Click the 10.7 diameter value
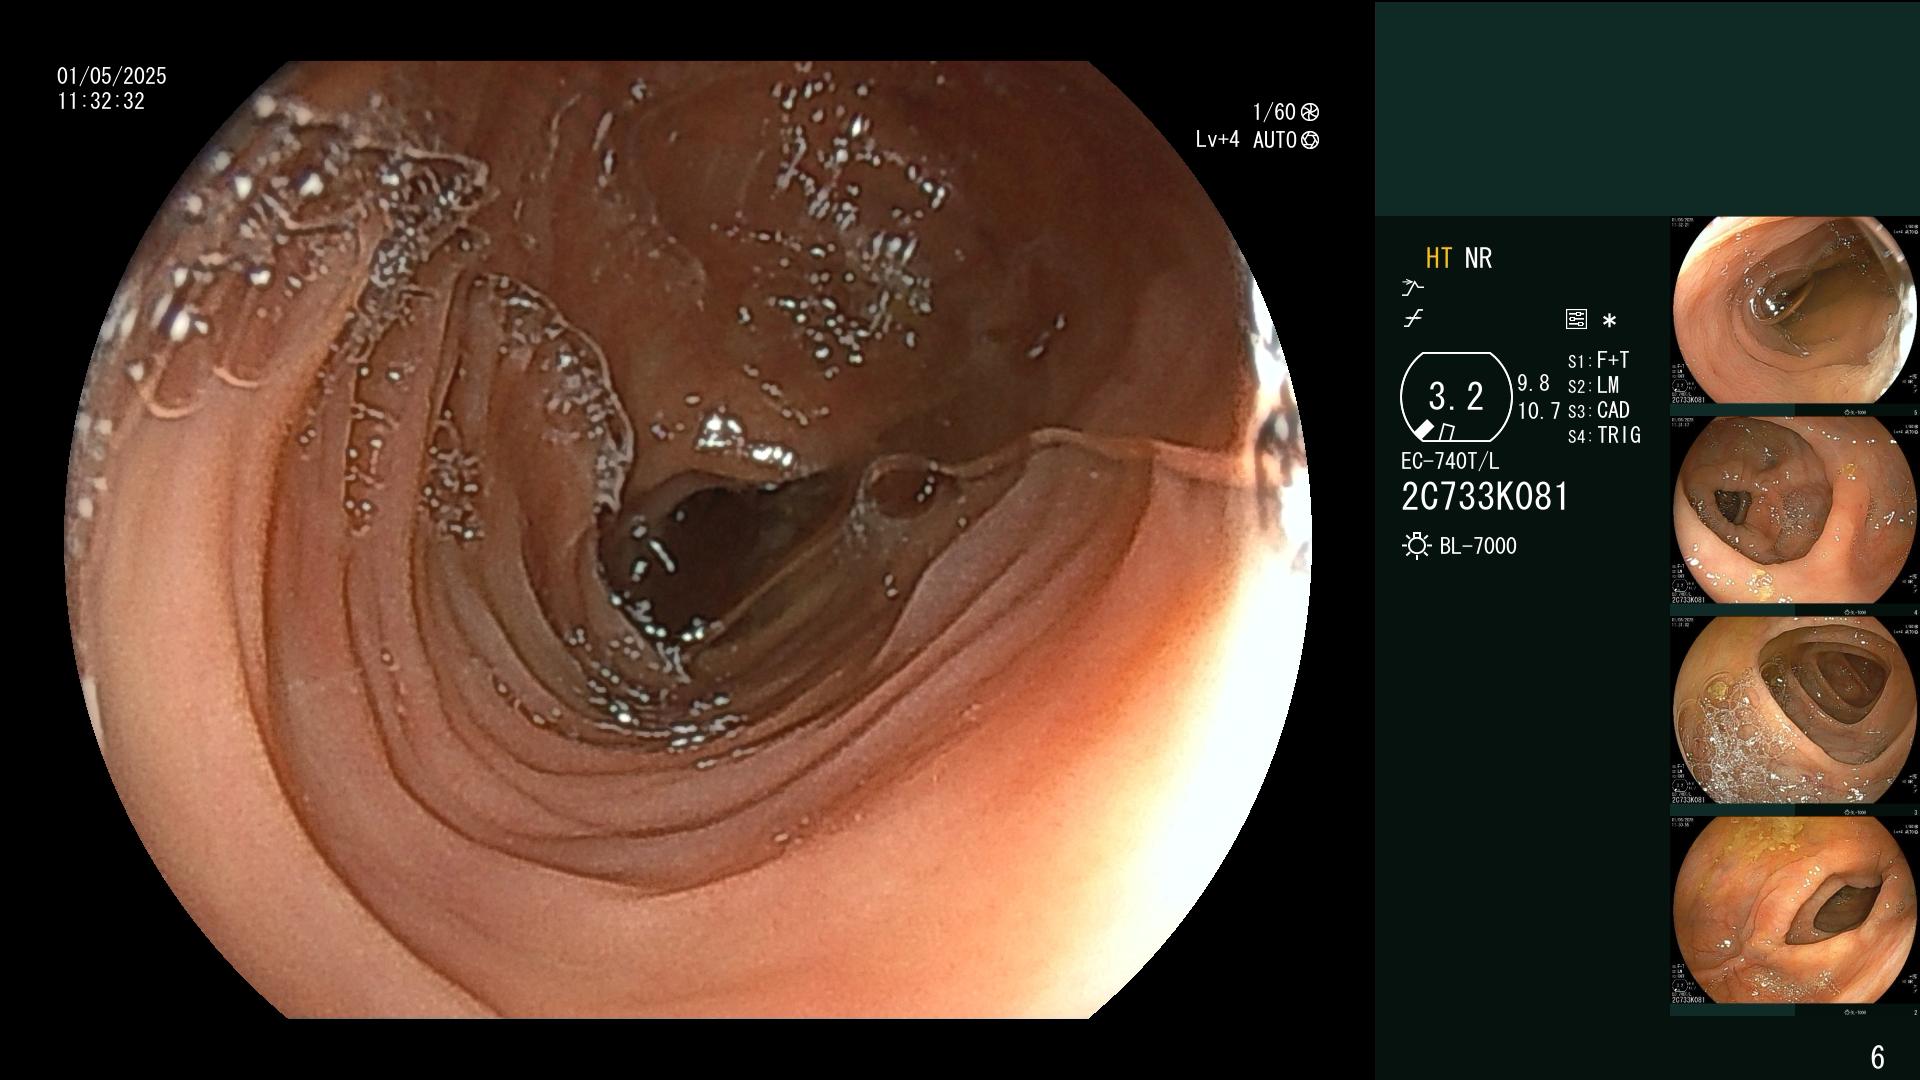Screen dimensions: 1920x1080 (1539, 411)
